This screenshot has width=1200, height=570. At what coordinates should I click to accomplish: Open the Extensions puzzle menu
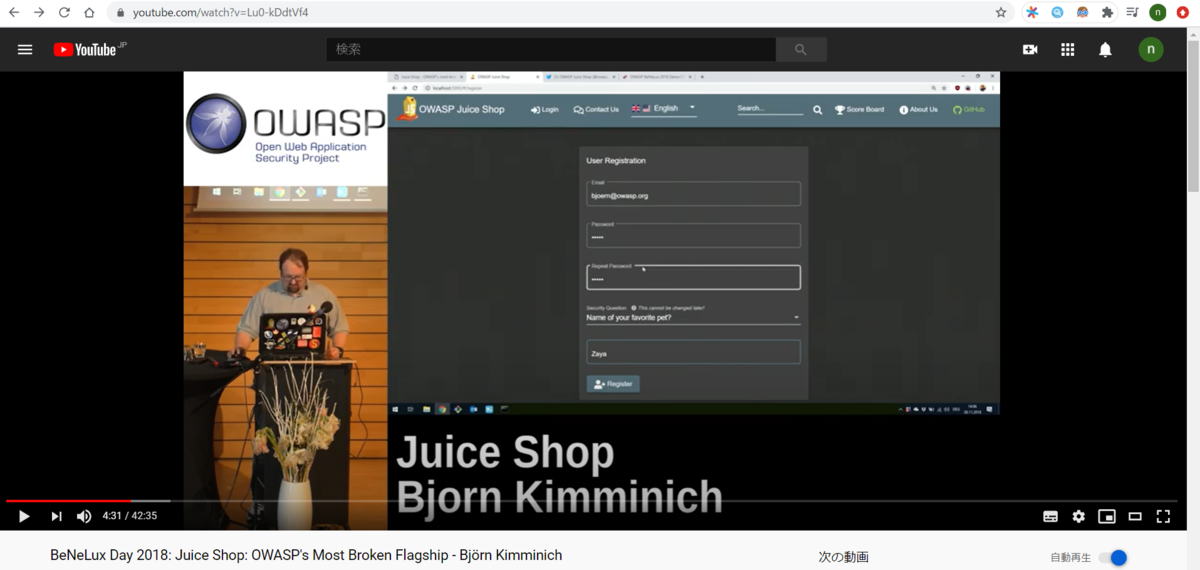(x=1107, y=13)
